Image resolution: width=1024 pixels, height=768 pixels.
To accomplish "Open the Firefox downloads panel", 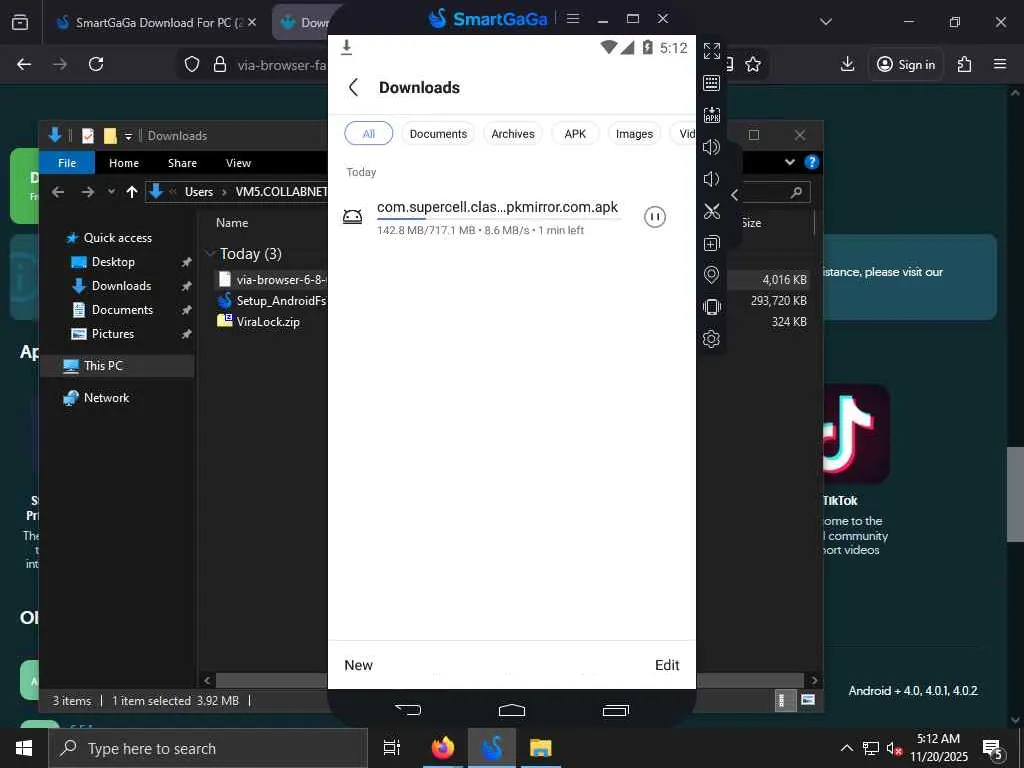I will [x=847, y=64].
